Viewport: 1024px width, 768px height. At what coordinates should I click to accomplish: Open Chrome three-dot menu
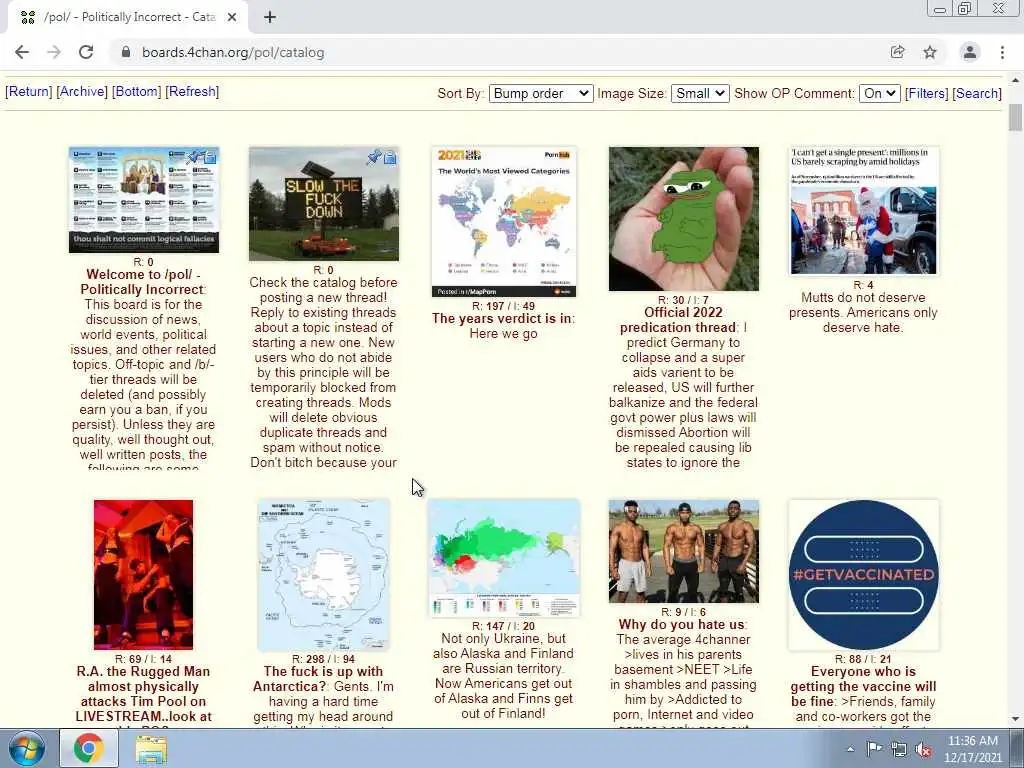tap(1002, 52)
